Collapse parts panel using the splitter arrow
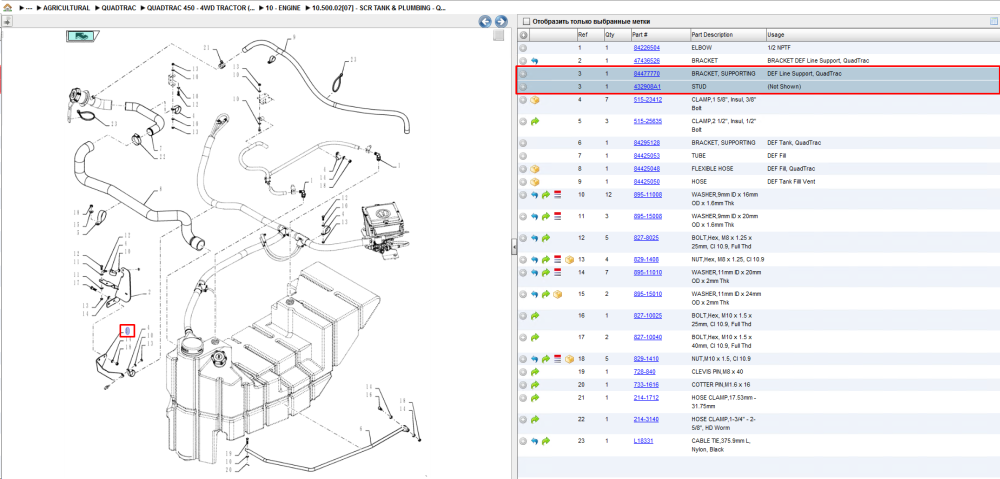 [513, 246]
